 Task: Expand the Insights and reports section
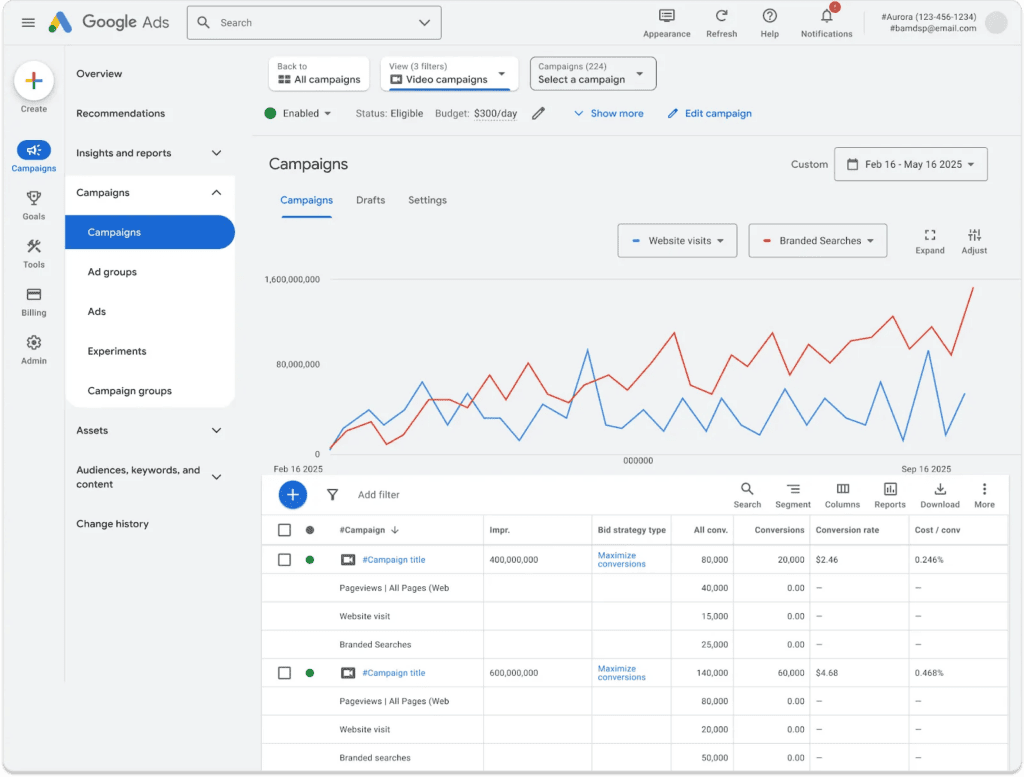pyautogui.click(x=149, y=153)
